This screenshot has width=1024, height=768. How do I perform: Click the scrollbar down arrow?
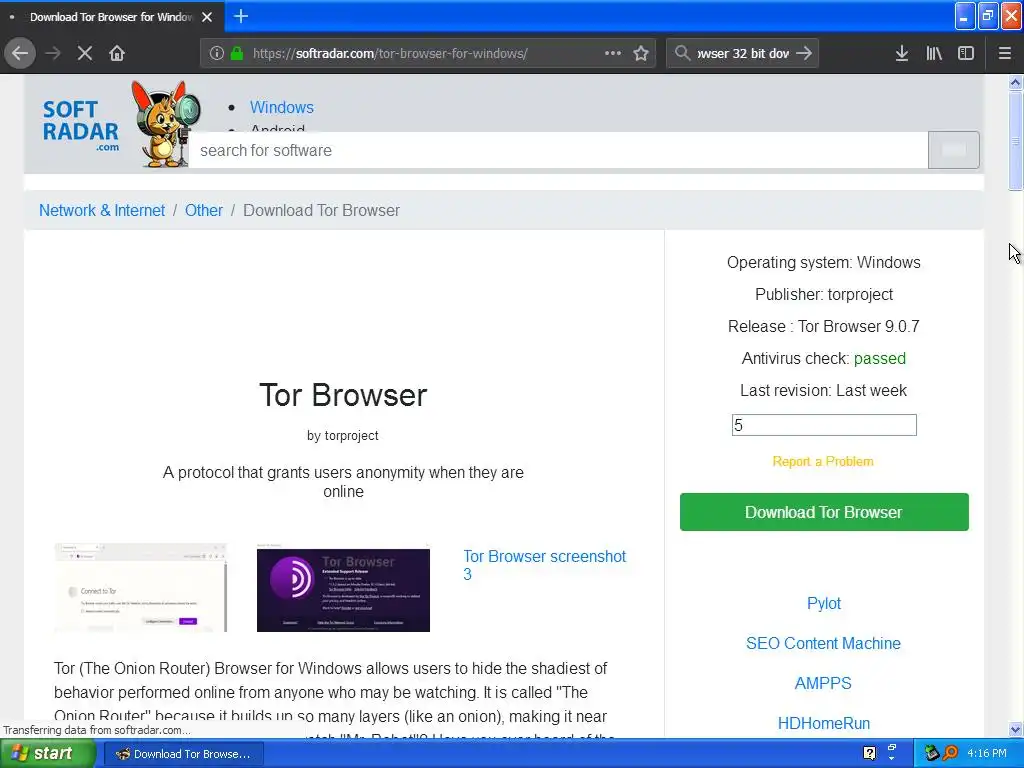coord(1016,729)
